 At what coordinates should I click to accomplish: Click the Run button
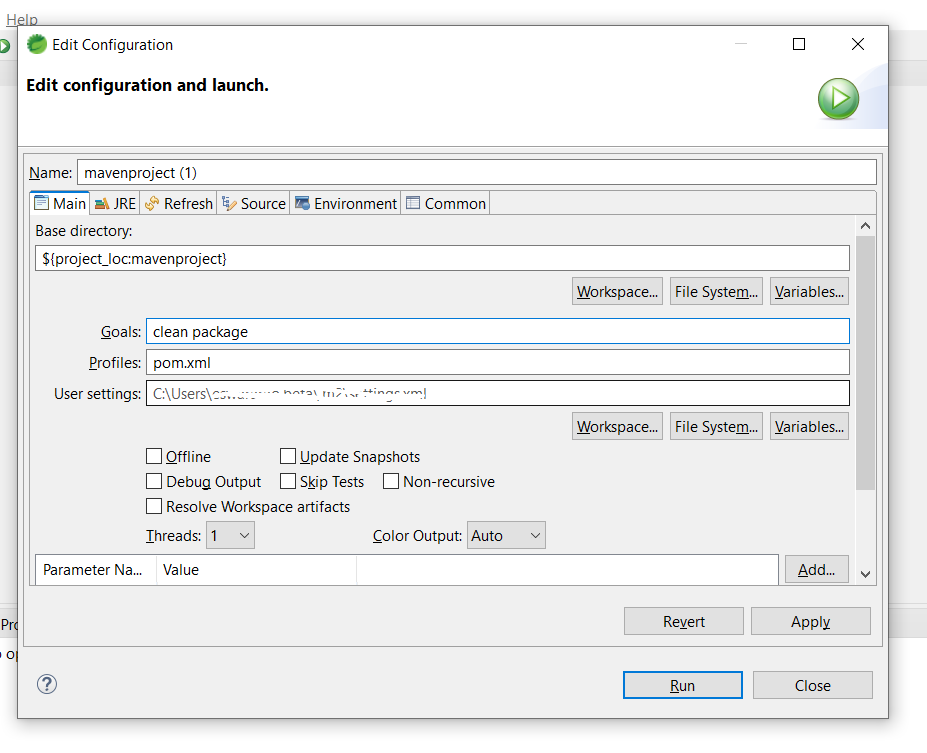[x=682, y=685]
